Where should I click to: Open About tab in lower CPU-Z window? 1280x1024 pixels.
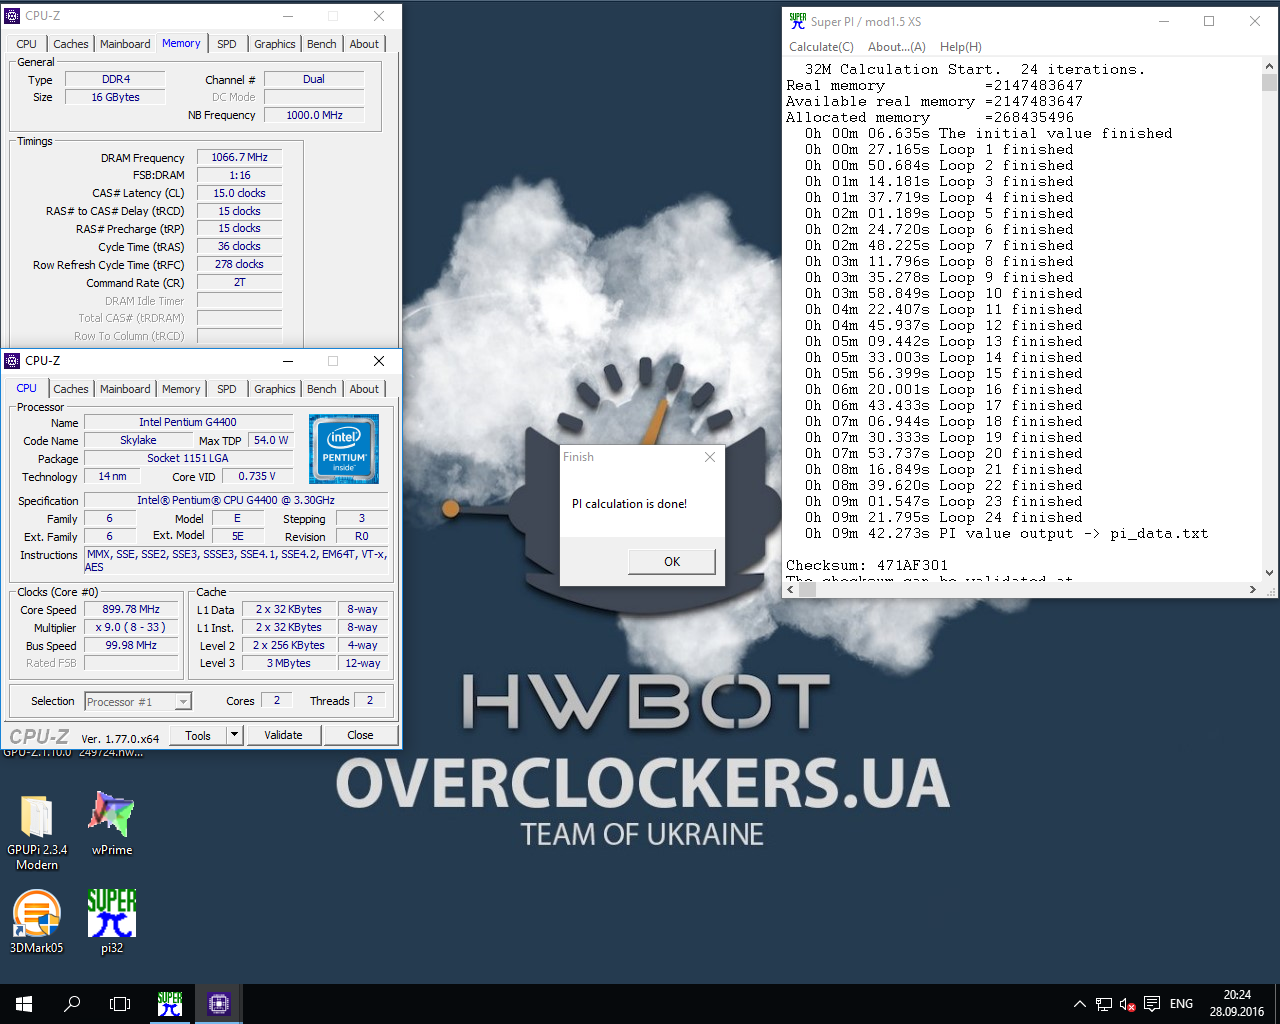(364, 389)
